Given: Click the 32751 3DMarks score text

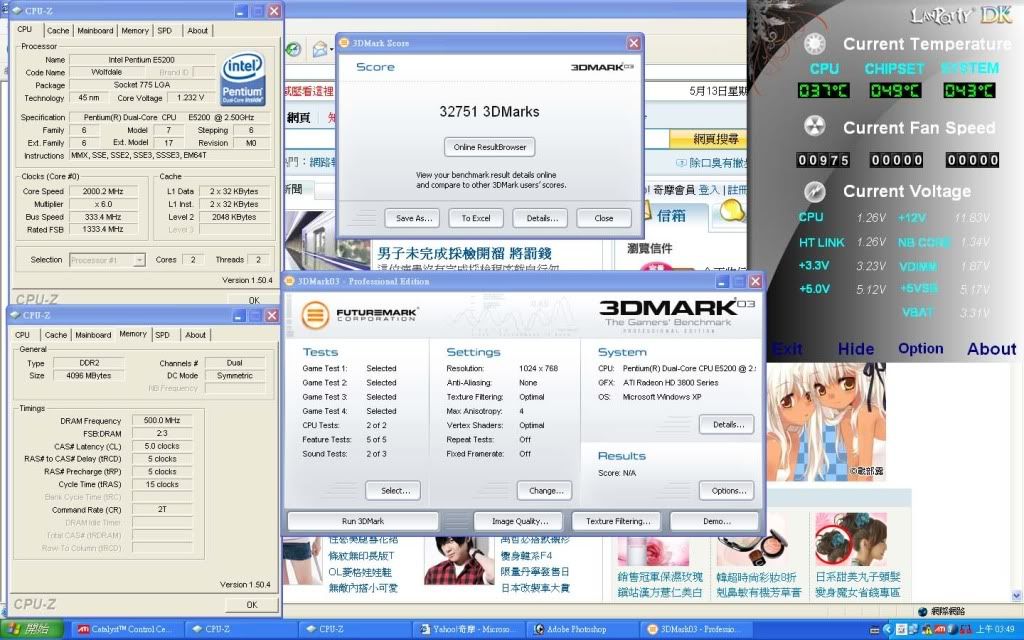Looking at the screenshot, I should 489,112.
